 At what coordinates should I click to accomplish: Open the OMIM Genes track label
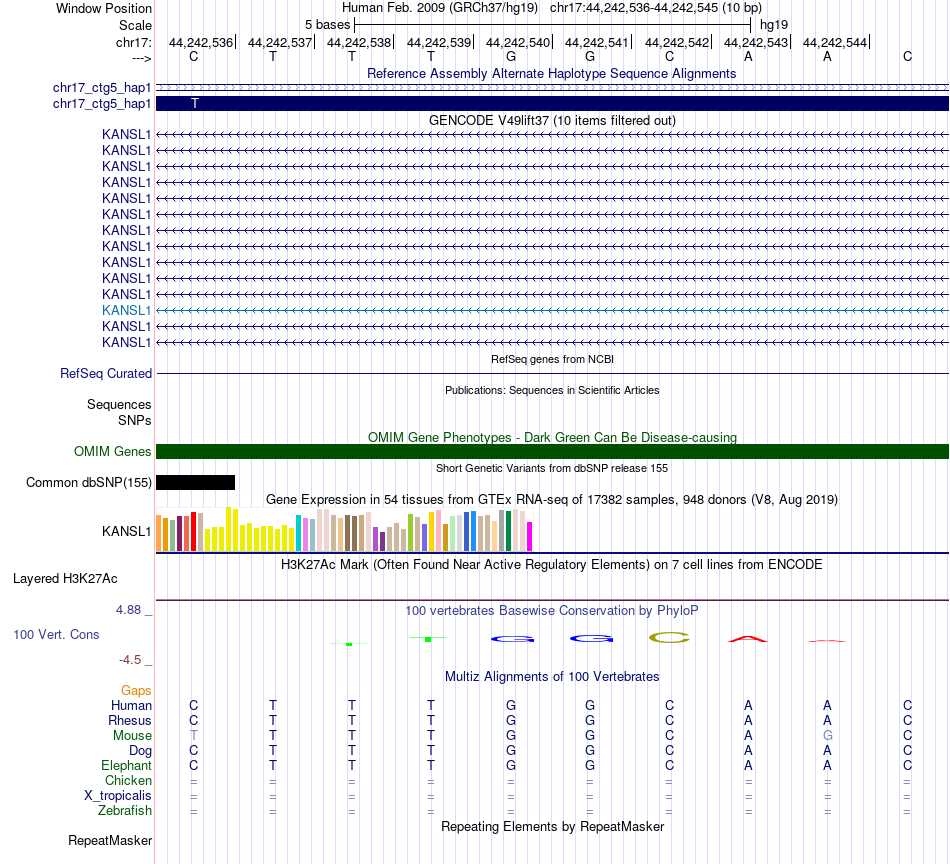coord(112,451)
